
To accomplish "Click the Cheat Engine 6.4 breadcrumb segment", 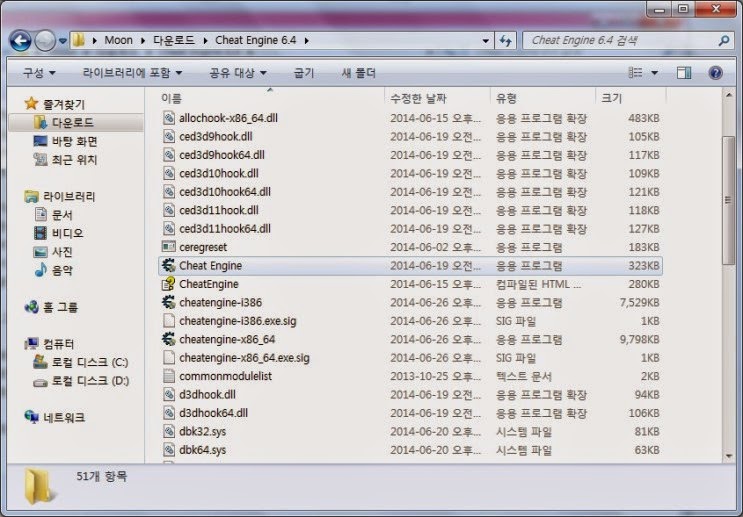I will tap(255, 40).
